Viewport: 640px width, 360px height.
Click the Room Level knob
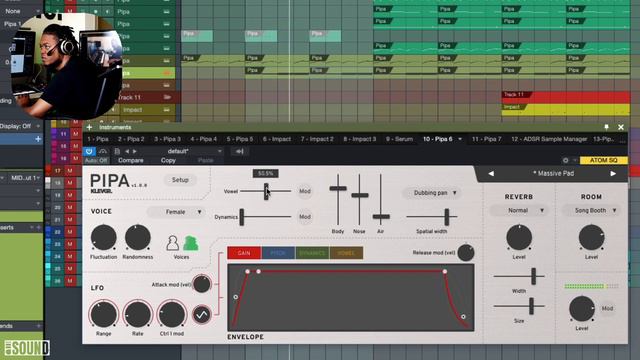point(591,238)
